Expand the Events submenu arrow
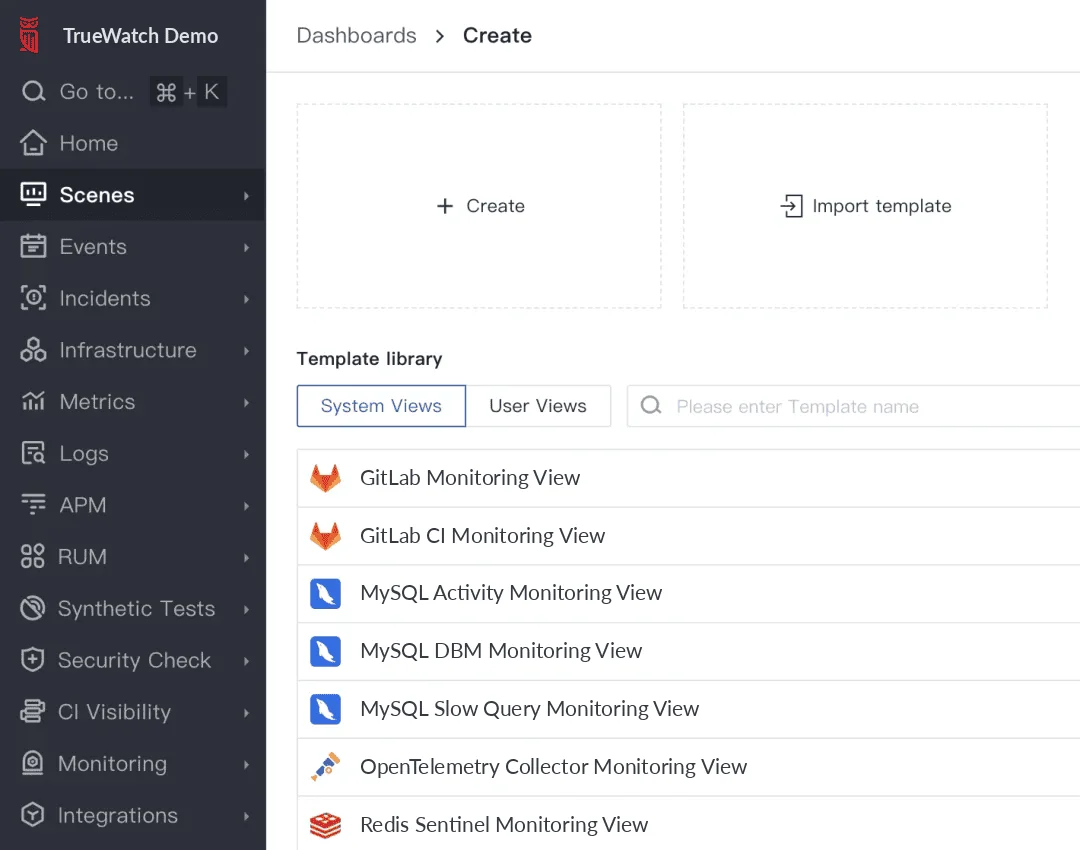The image size is (1080, 850). point(246,247)
